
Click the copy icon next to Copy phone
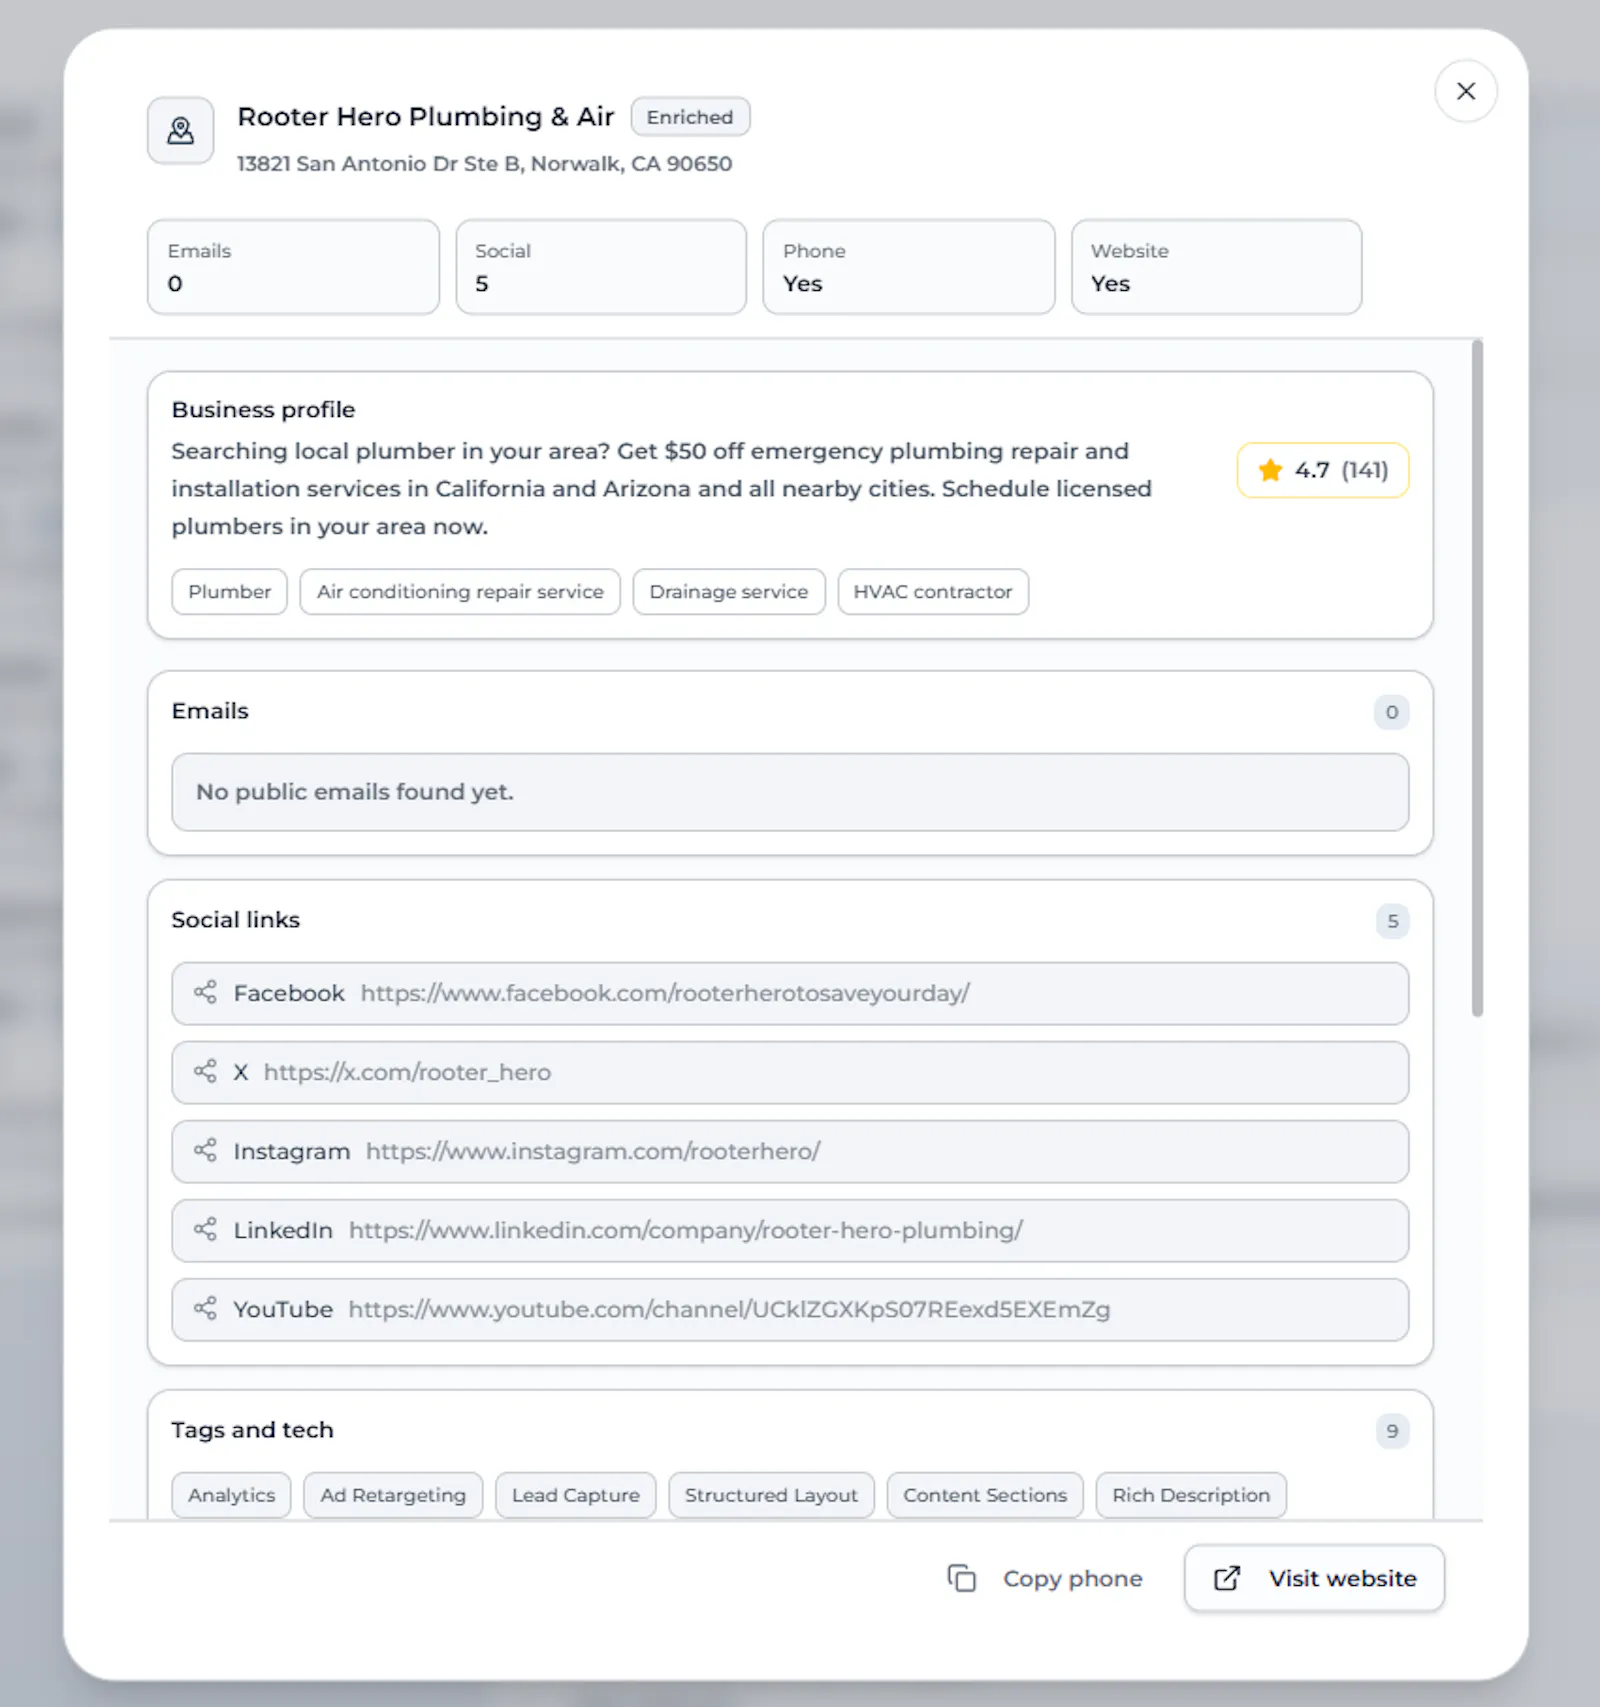click(961, 1578)
